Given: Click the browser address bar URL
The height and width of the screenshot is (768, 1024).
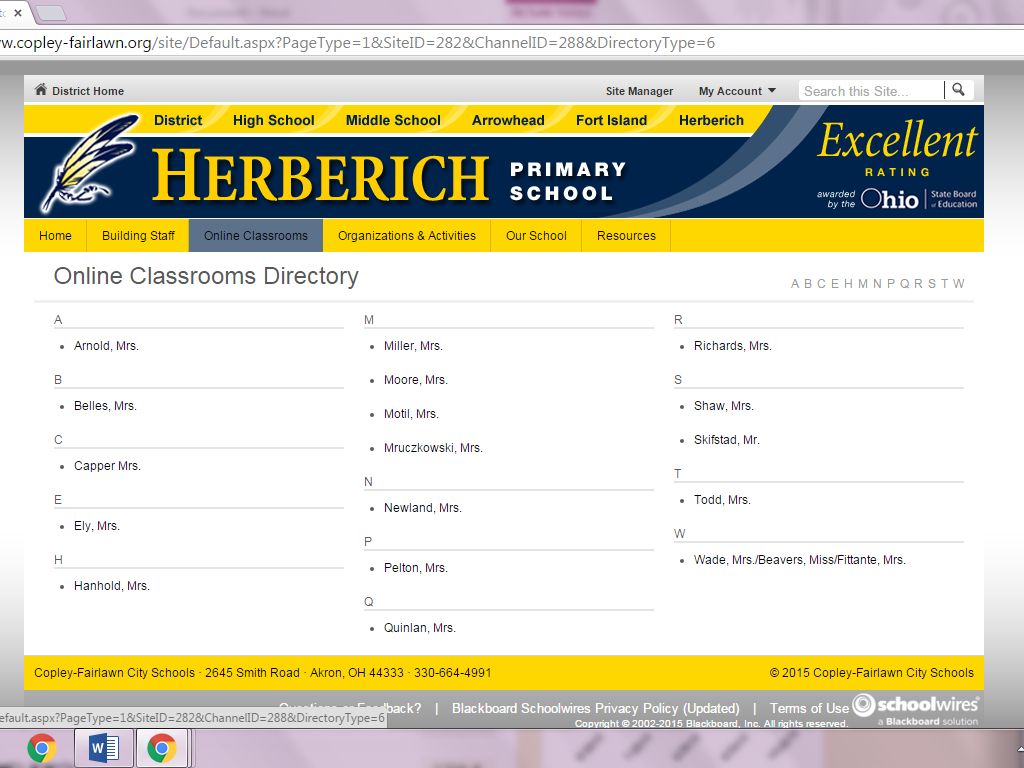Looking at the screenshot, I should pos(400,43).
